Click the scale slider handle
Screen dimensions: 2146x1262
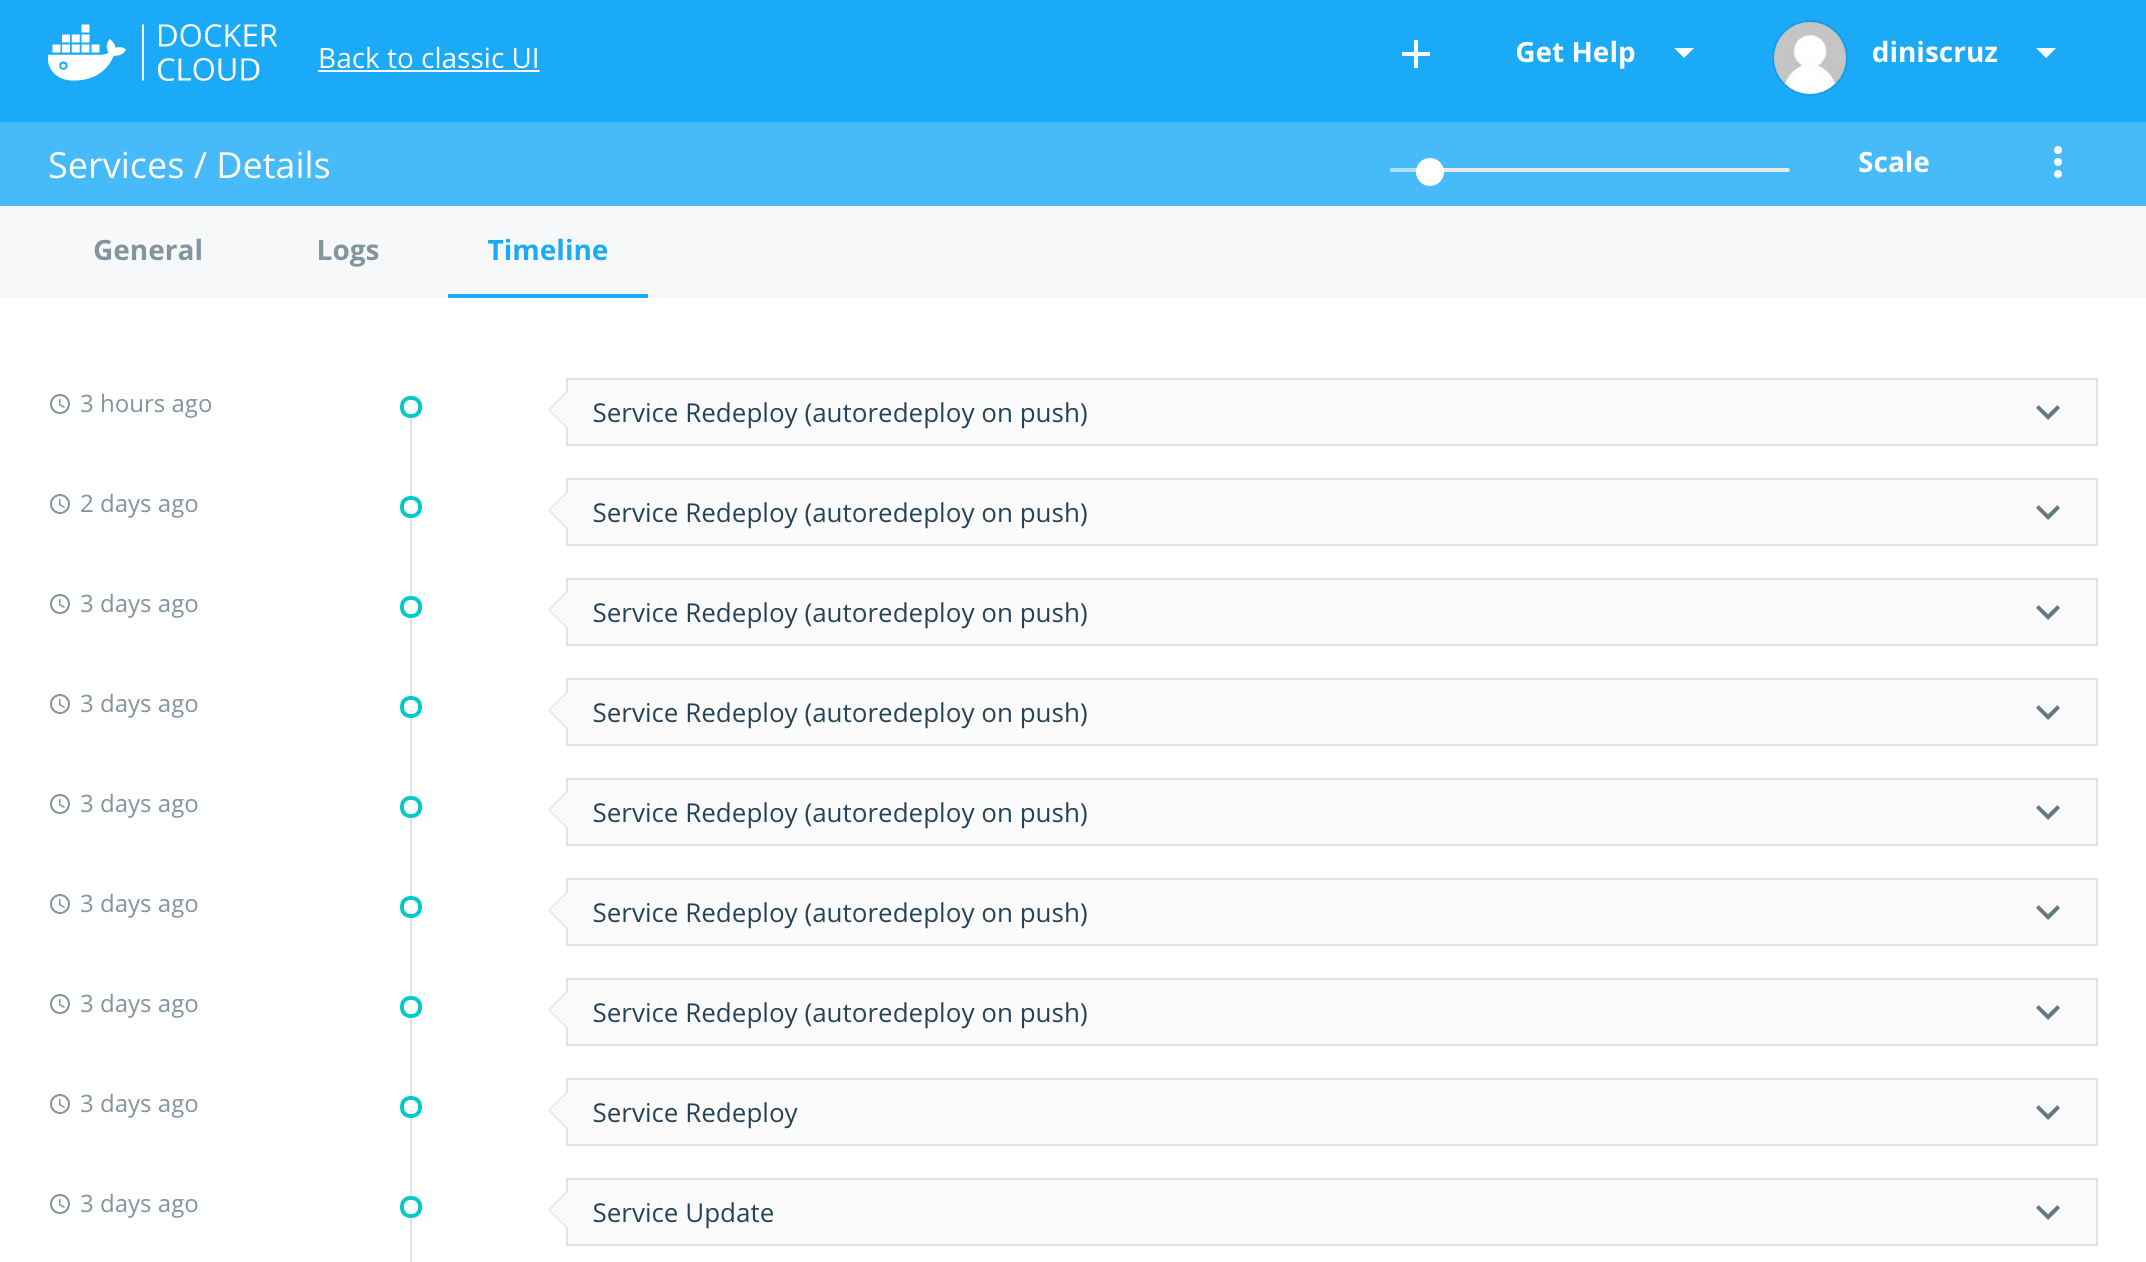1429,171
